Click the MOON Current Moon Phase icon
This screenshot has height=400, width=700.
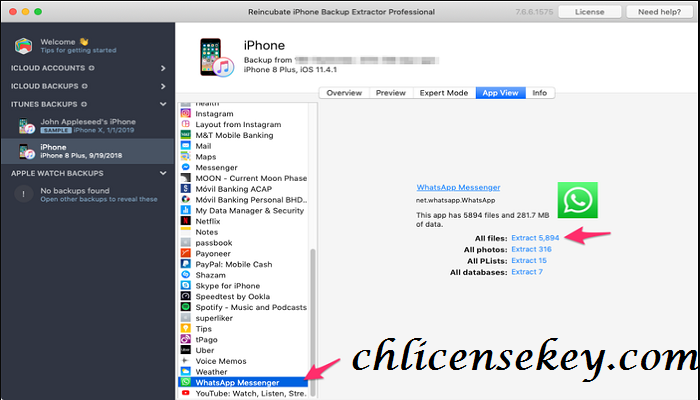click(x=186, y=178)
